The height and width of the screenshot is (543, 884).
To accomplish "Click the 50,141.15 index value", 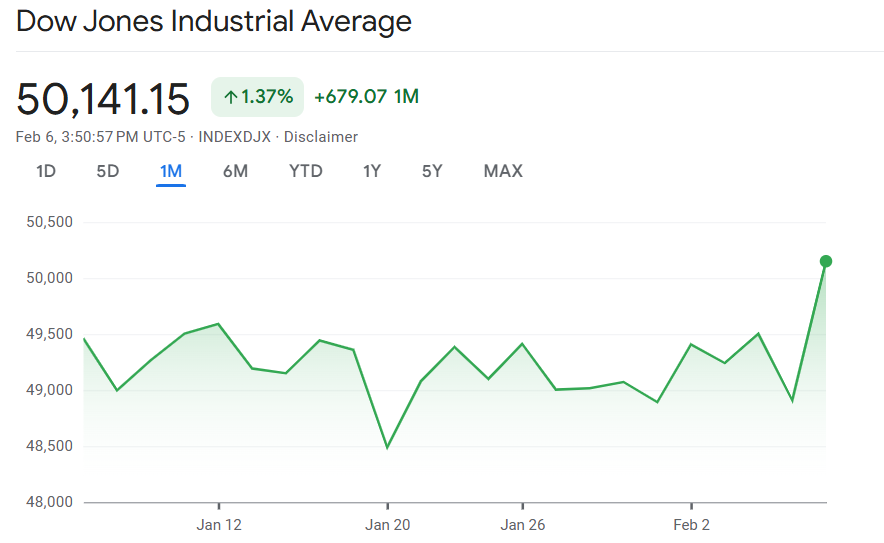I will [103, 99].
